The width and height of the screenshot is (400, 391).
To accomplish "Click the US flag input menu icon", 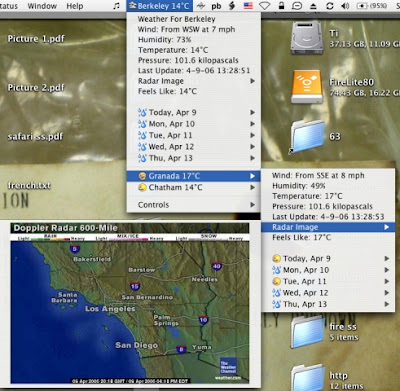I will tap(248, 6).
